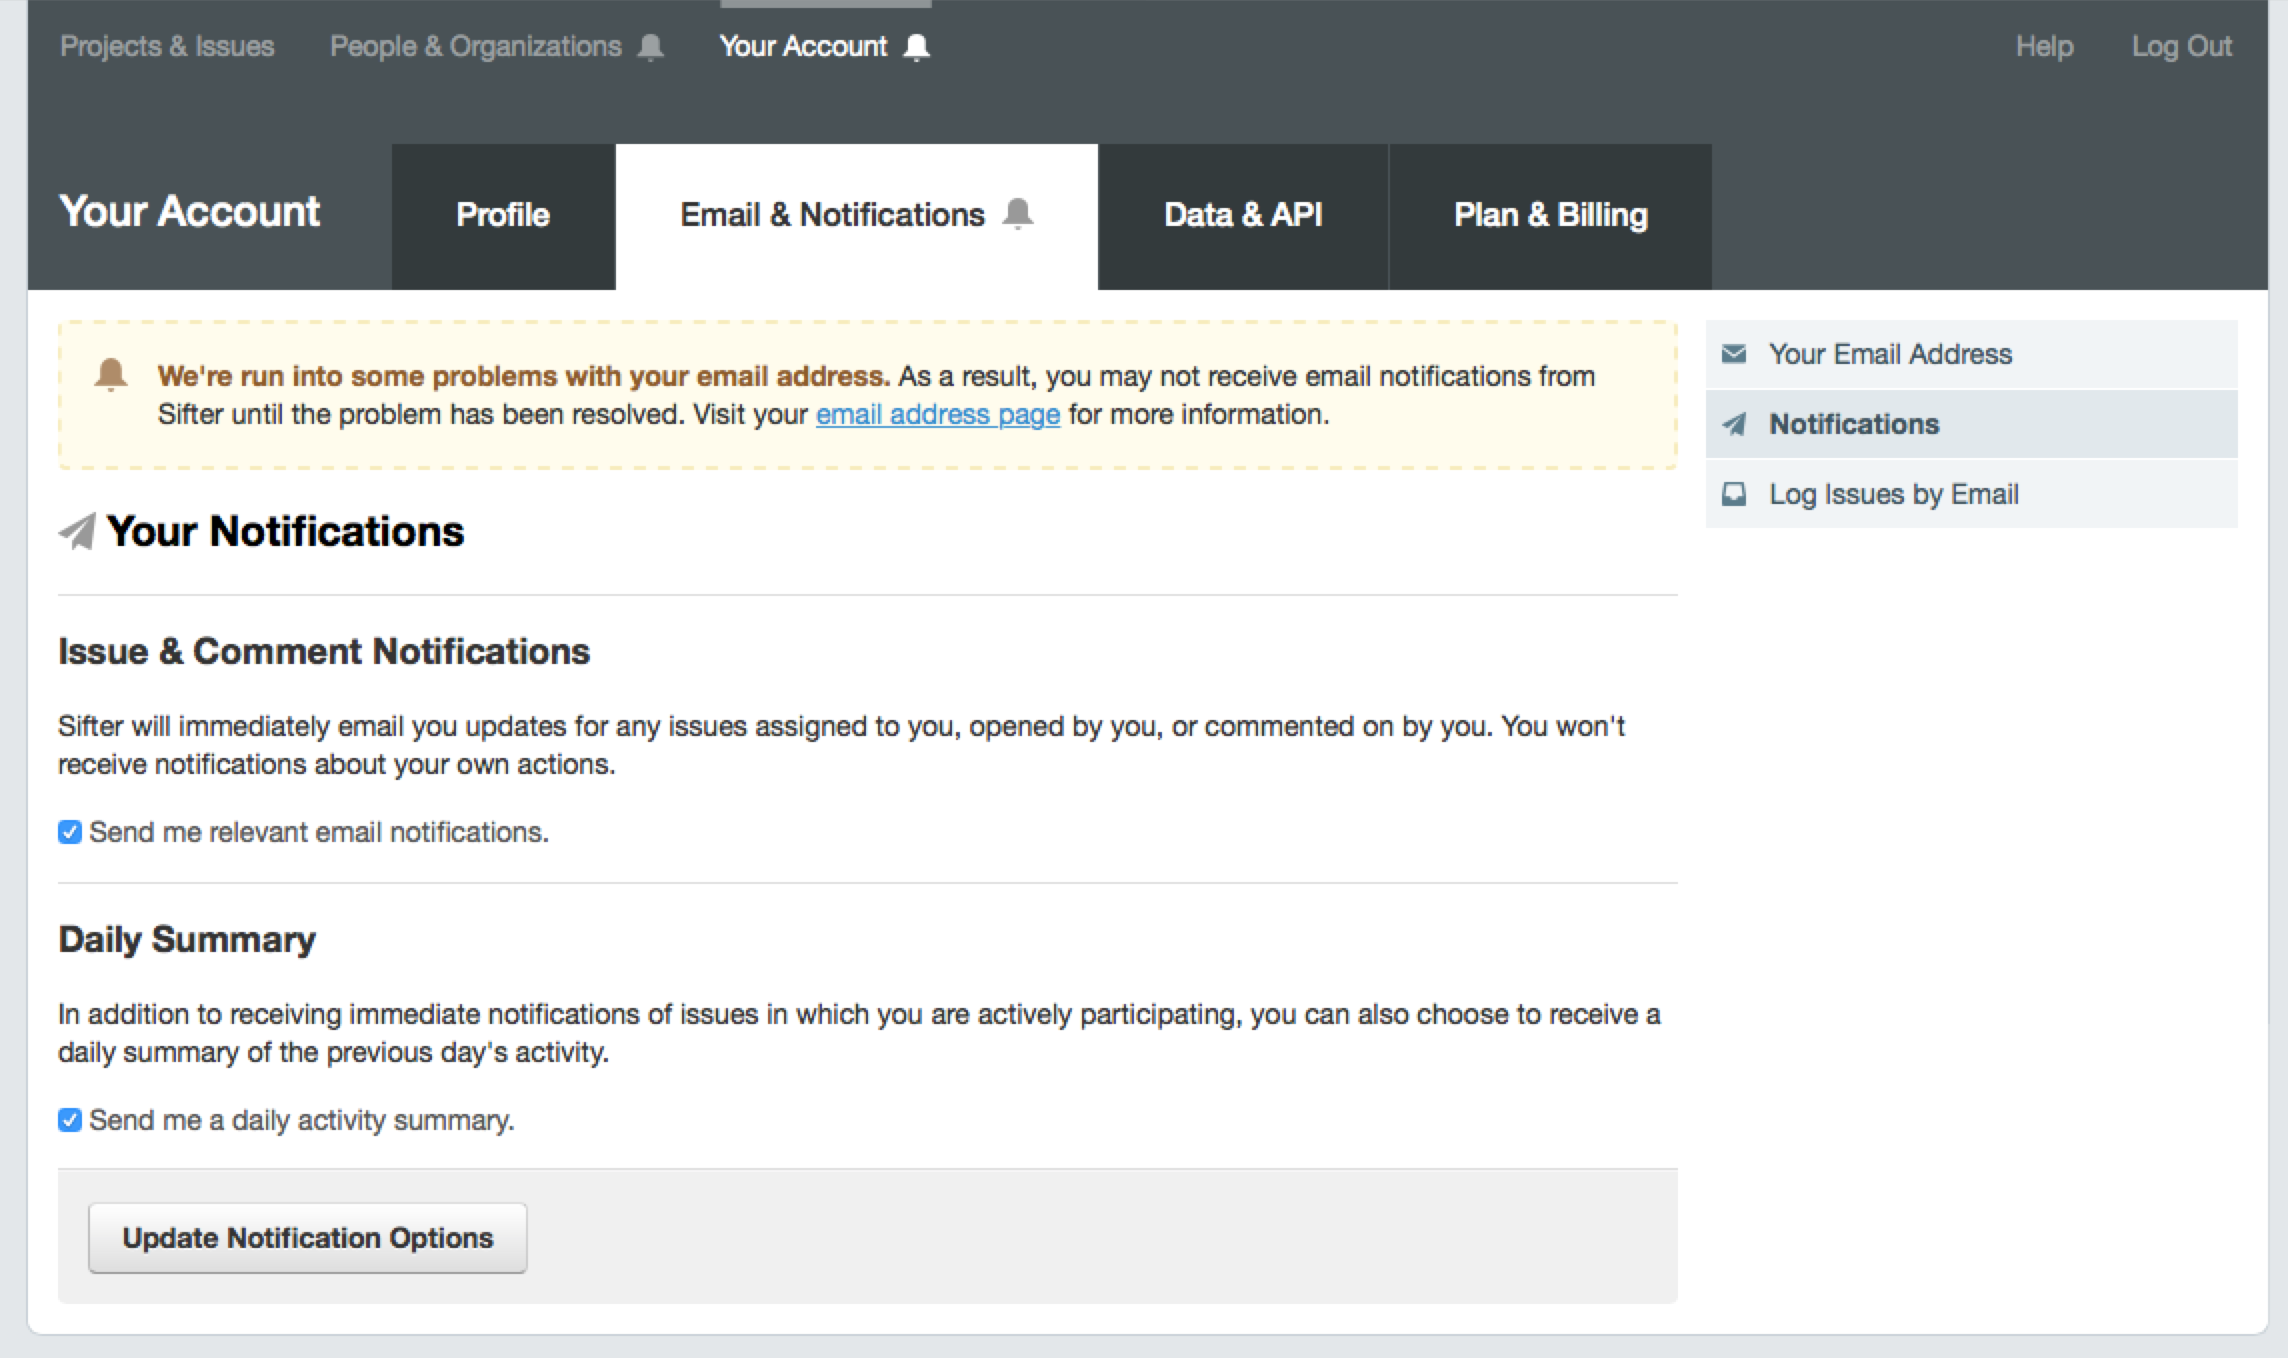Image resolution: width=2288 pixels, height=1358 pixels.
Task: Click the bell icon on Email & Notifications tab
Action: point(1017,214)
